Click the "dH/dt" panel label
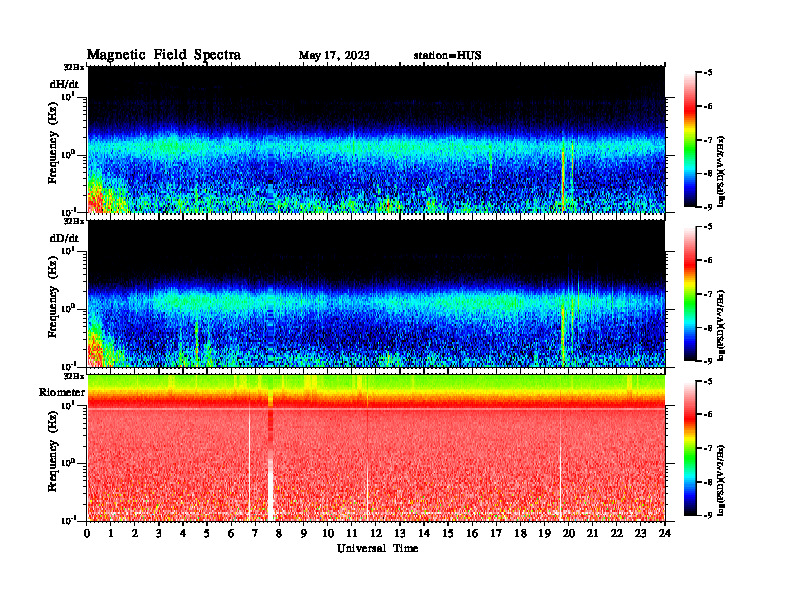 coord(64,84)
